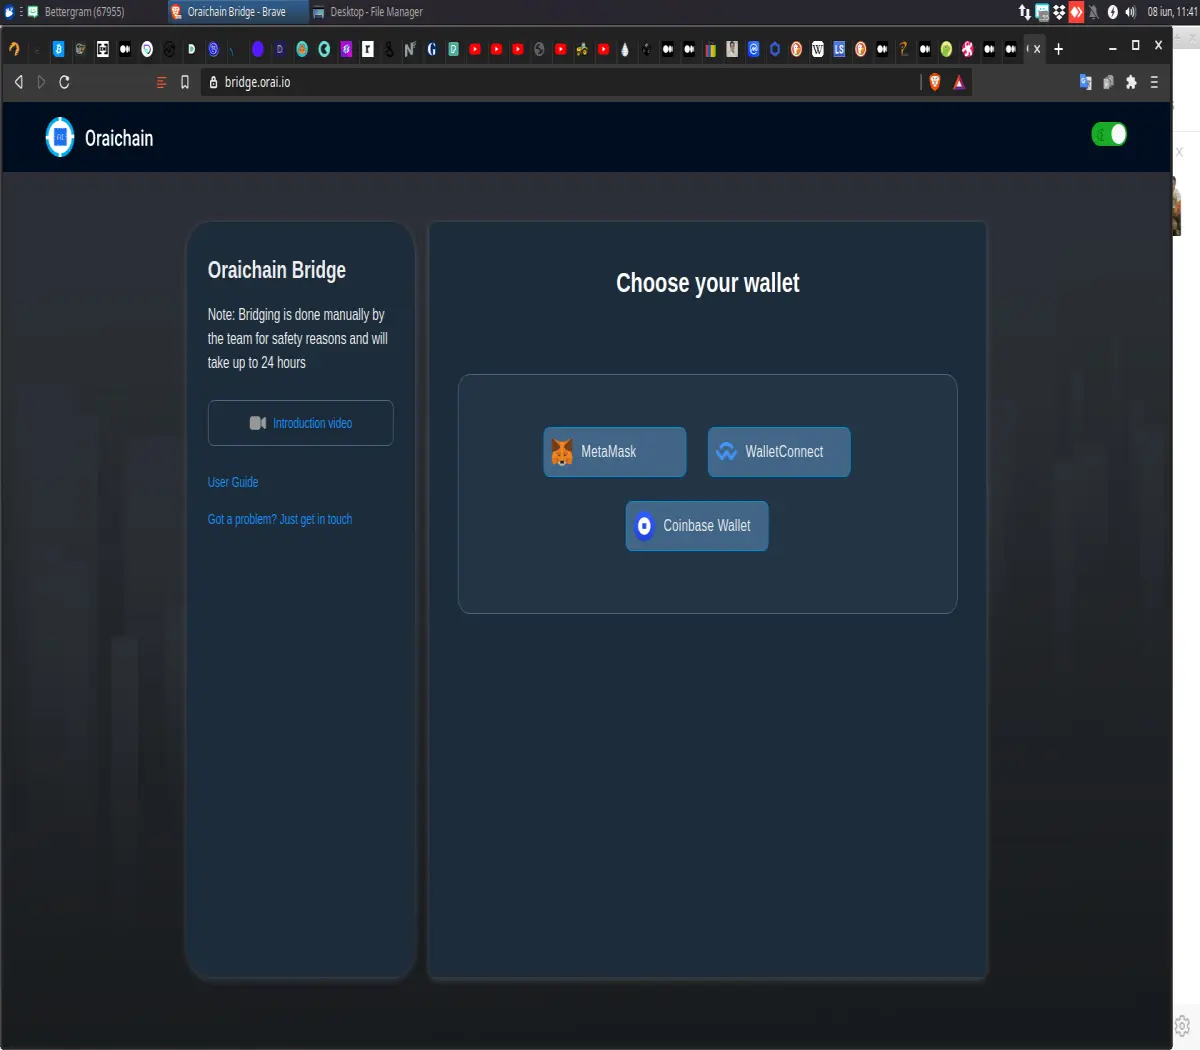Screen dimensions: 1200x1050
Task: Click the red AnyDesk tray icon
Action: pos(1076,12)
